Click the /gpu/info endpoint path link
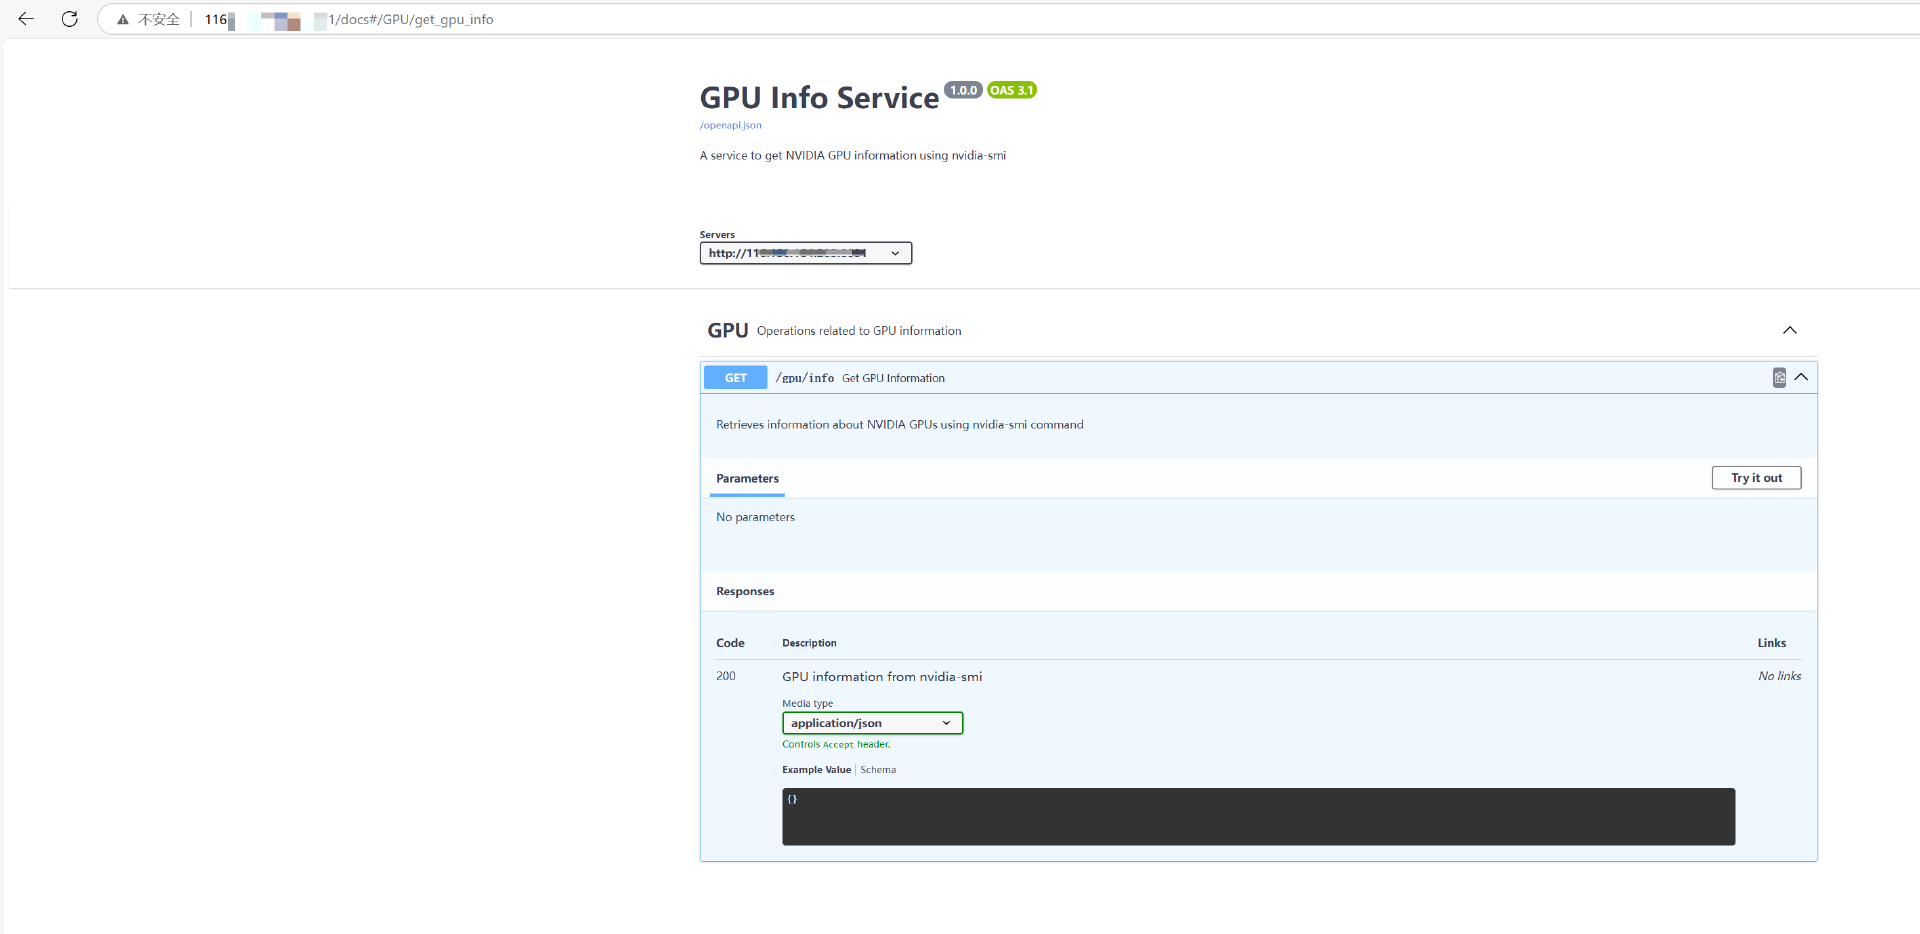The height and width of the screenshot is (934, 1920). pos(805,378)
